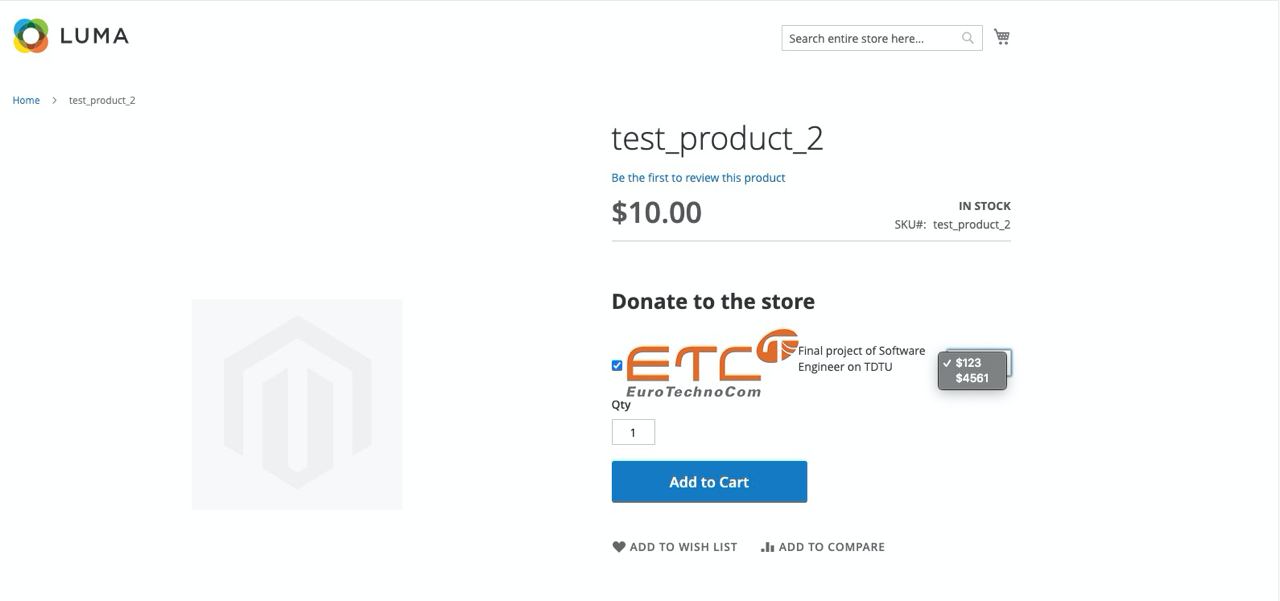This screenshot has width=1280, height=601.
Task: Click the product placeholder image
Action: point(297,404)
